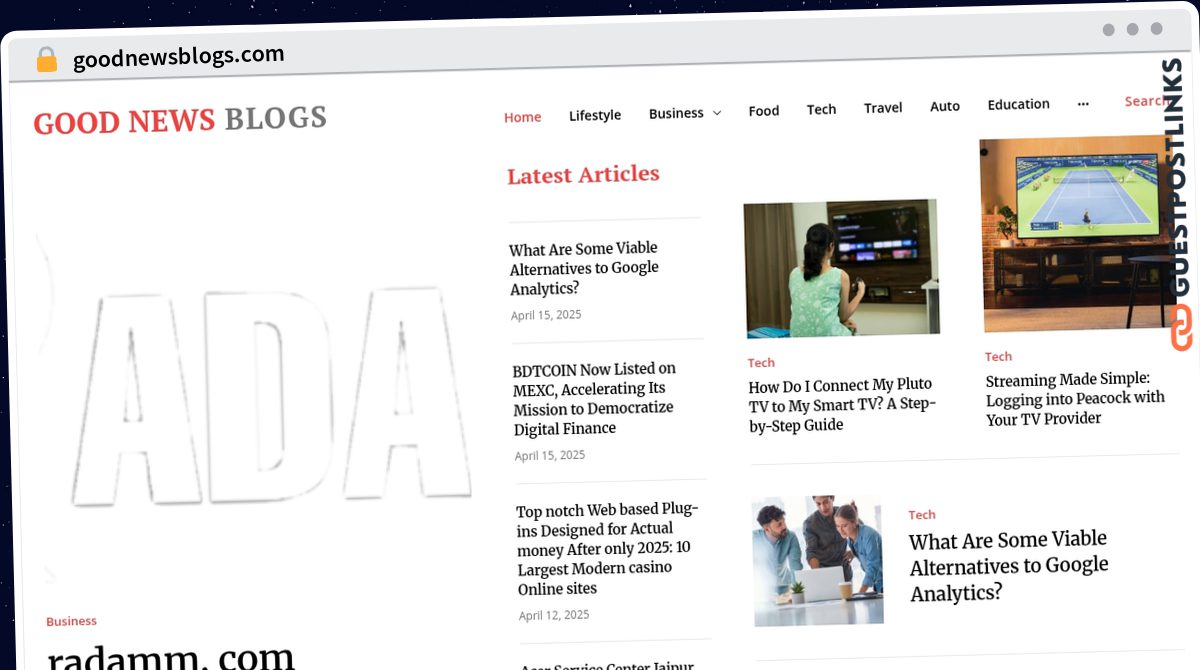
Task: Open the Tech navigation item
Action: (x=821, y=109)
